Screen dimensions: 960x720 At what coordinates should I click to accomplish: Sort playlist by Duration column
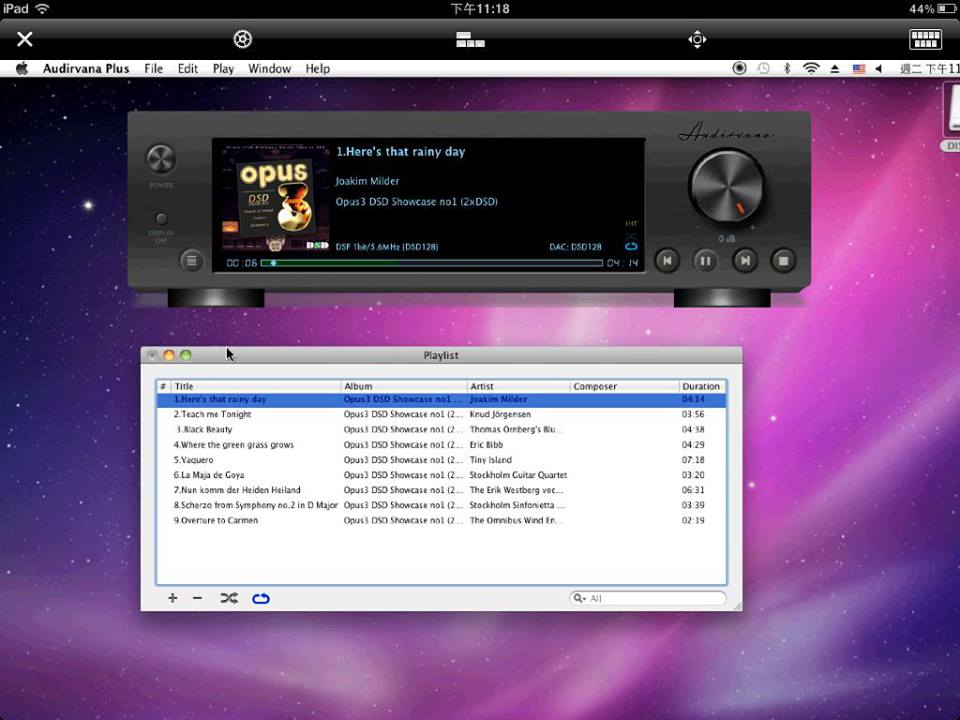(x=702, y=386)
